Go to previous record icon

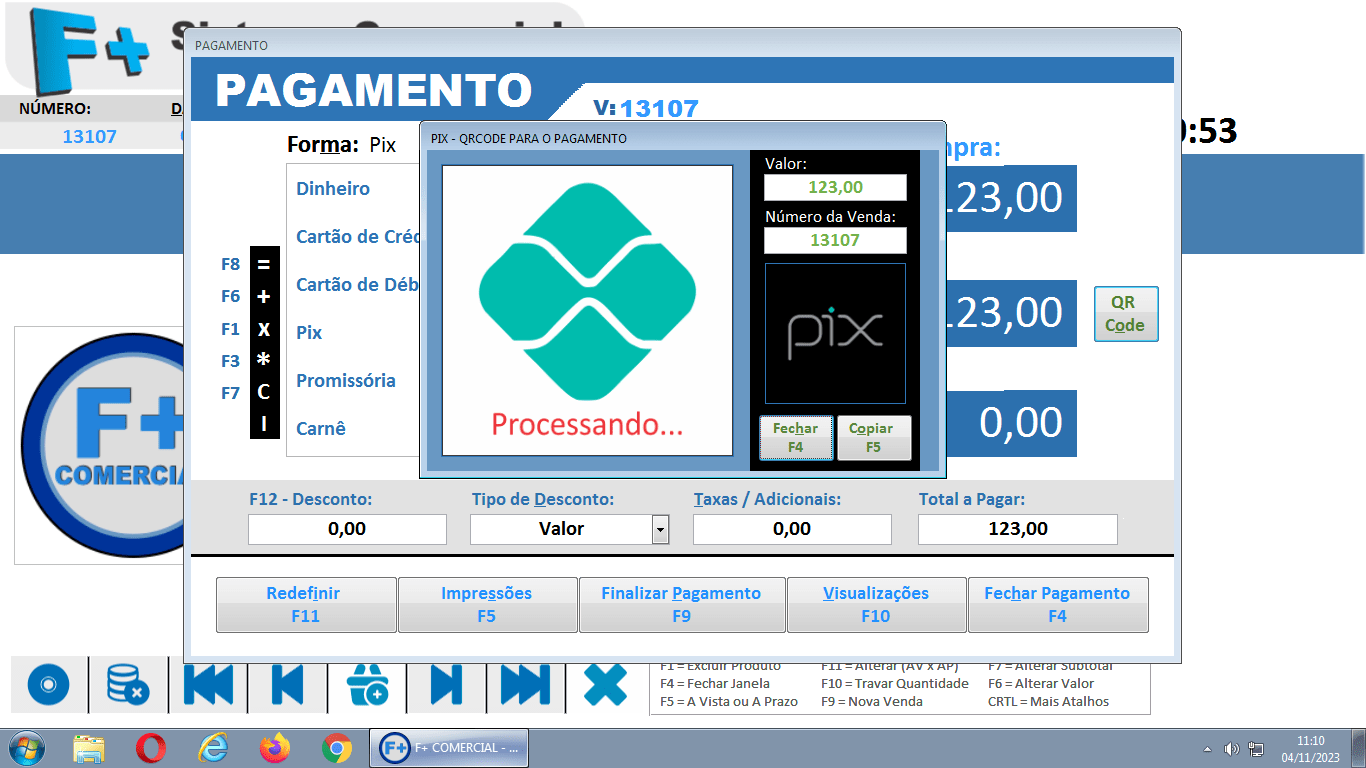point(287,686)
